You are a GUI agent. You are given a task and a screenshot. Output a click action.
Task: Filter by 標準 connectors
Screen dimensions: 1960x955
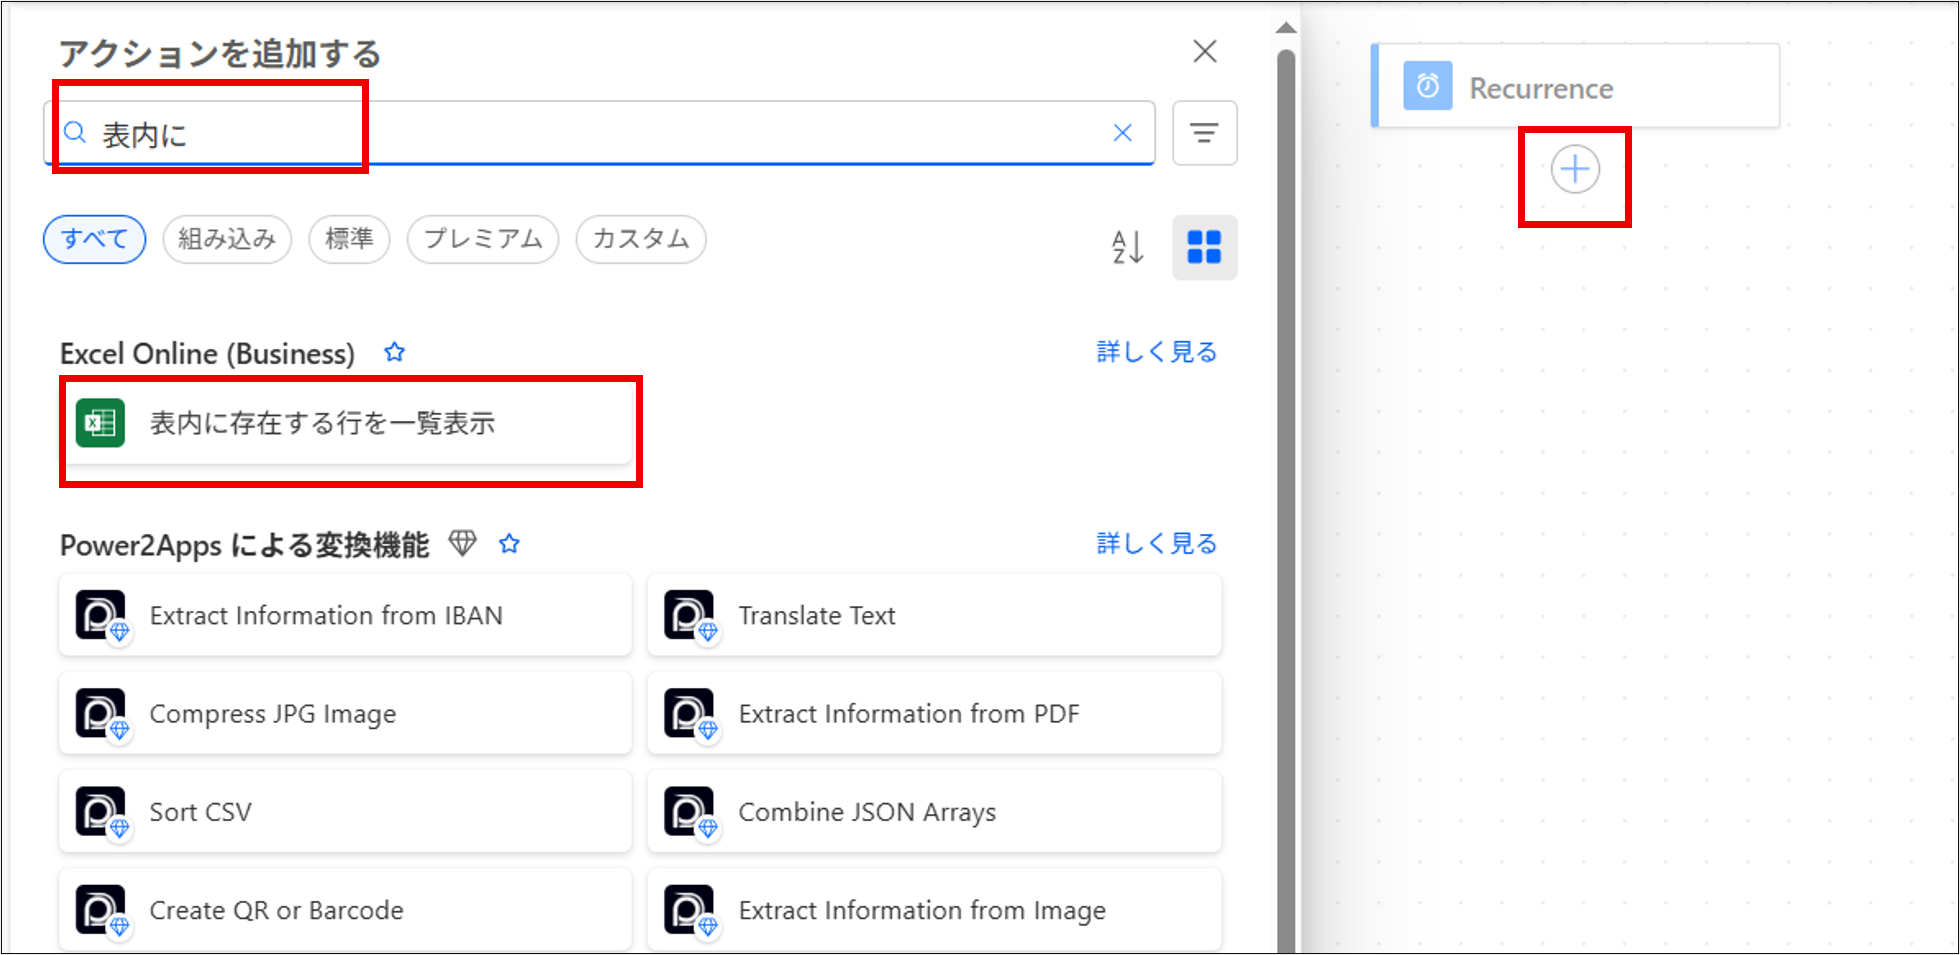click(x=349, y=239)
